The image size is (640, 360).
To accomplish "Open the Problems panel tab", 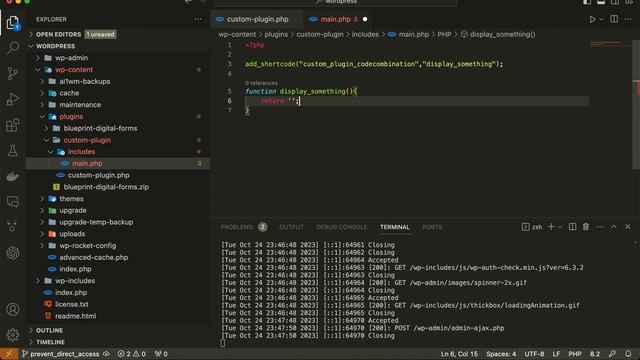I will tap(243, 227).
